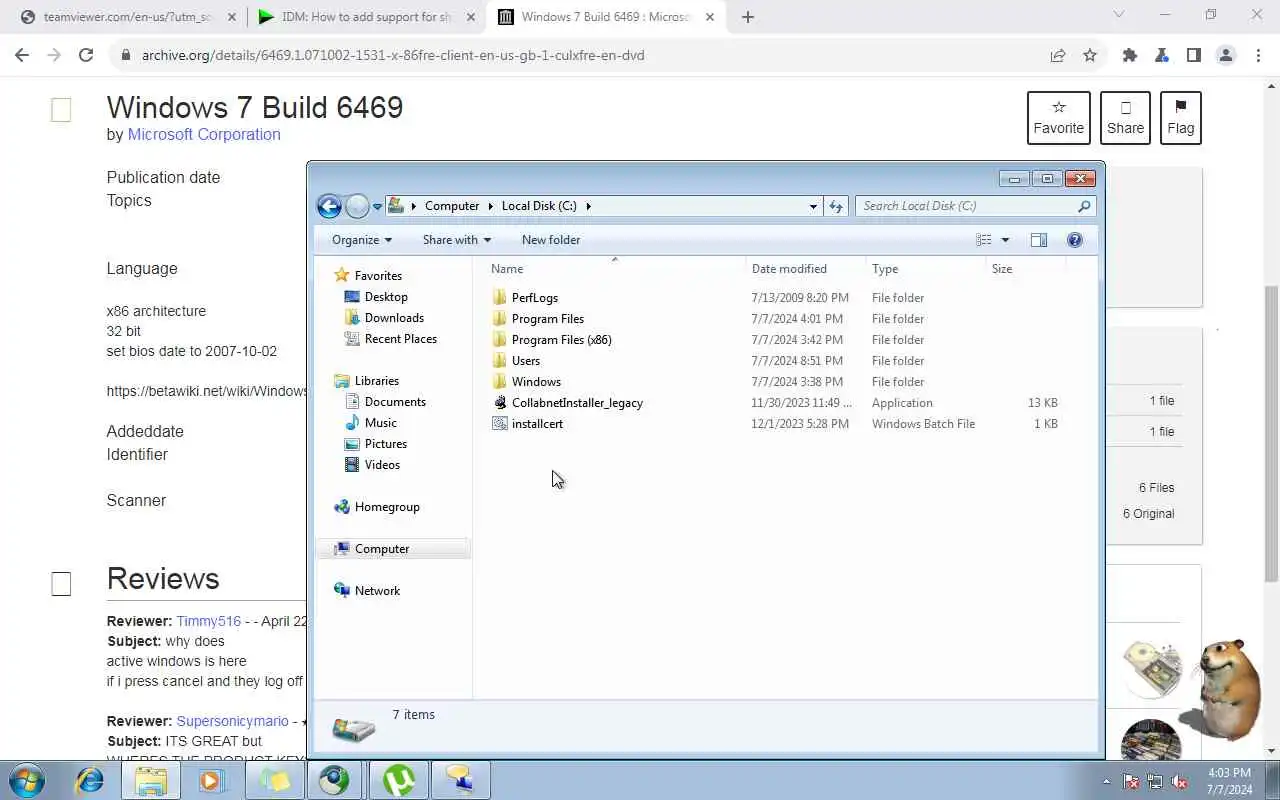
Task: Click Local Disk (C:) breadcrumb segment
Action: (x=539, y=206)
